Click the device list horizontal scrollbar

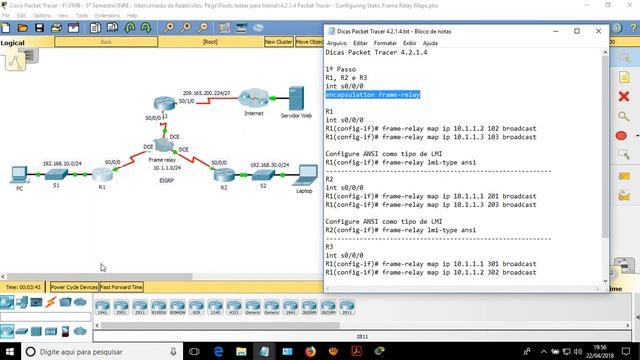(220, 325)
